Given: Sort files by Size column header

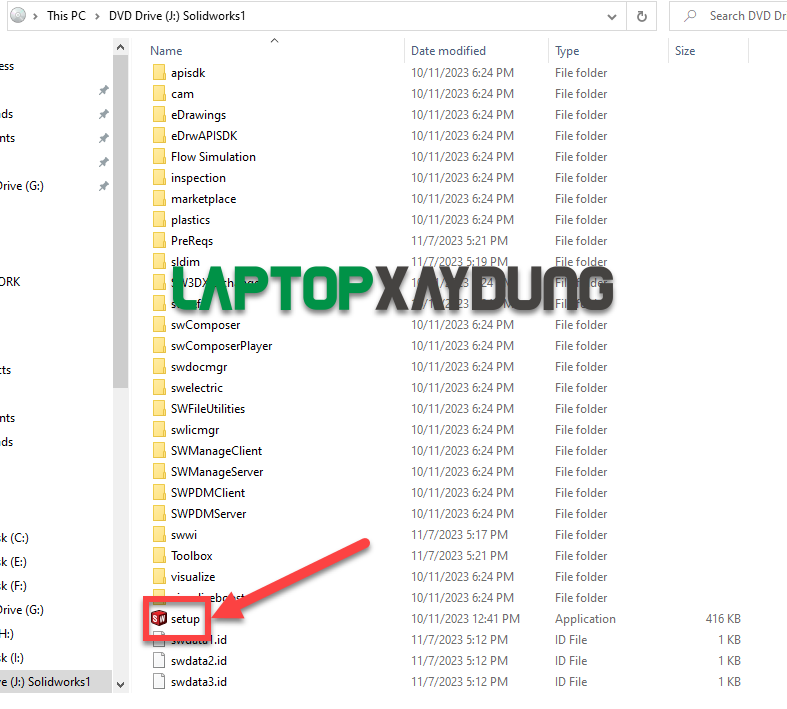Looking at the screenshot, I should pyautogui.click(x=685, y=51).
